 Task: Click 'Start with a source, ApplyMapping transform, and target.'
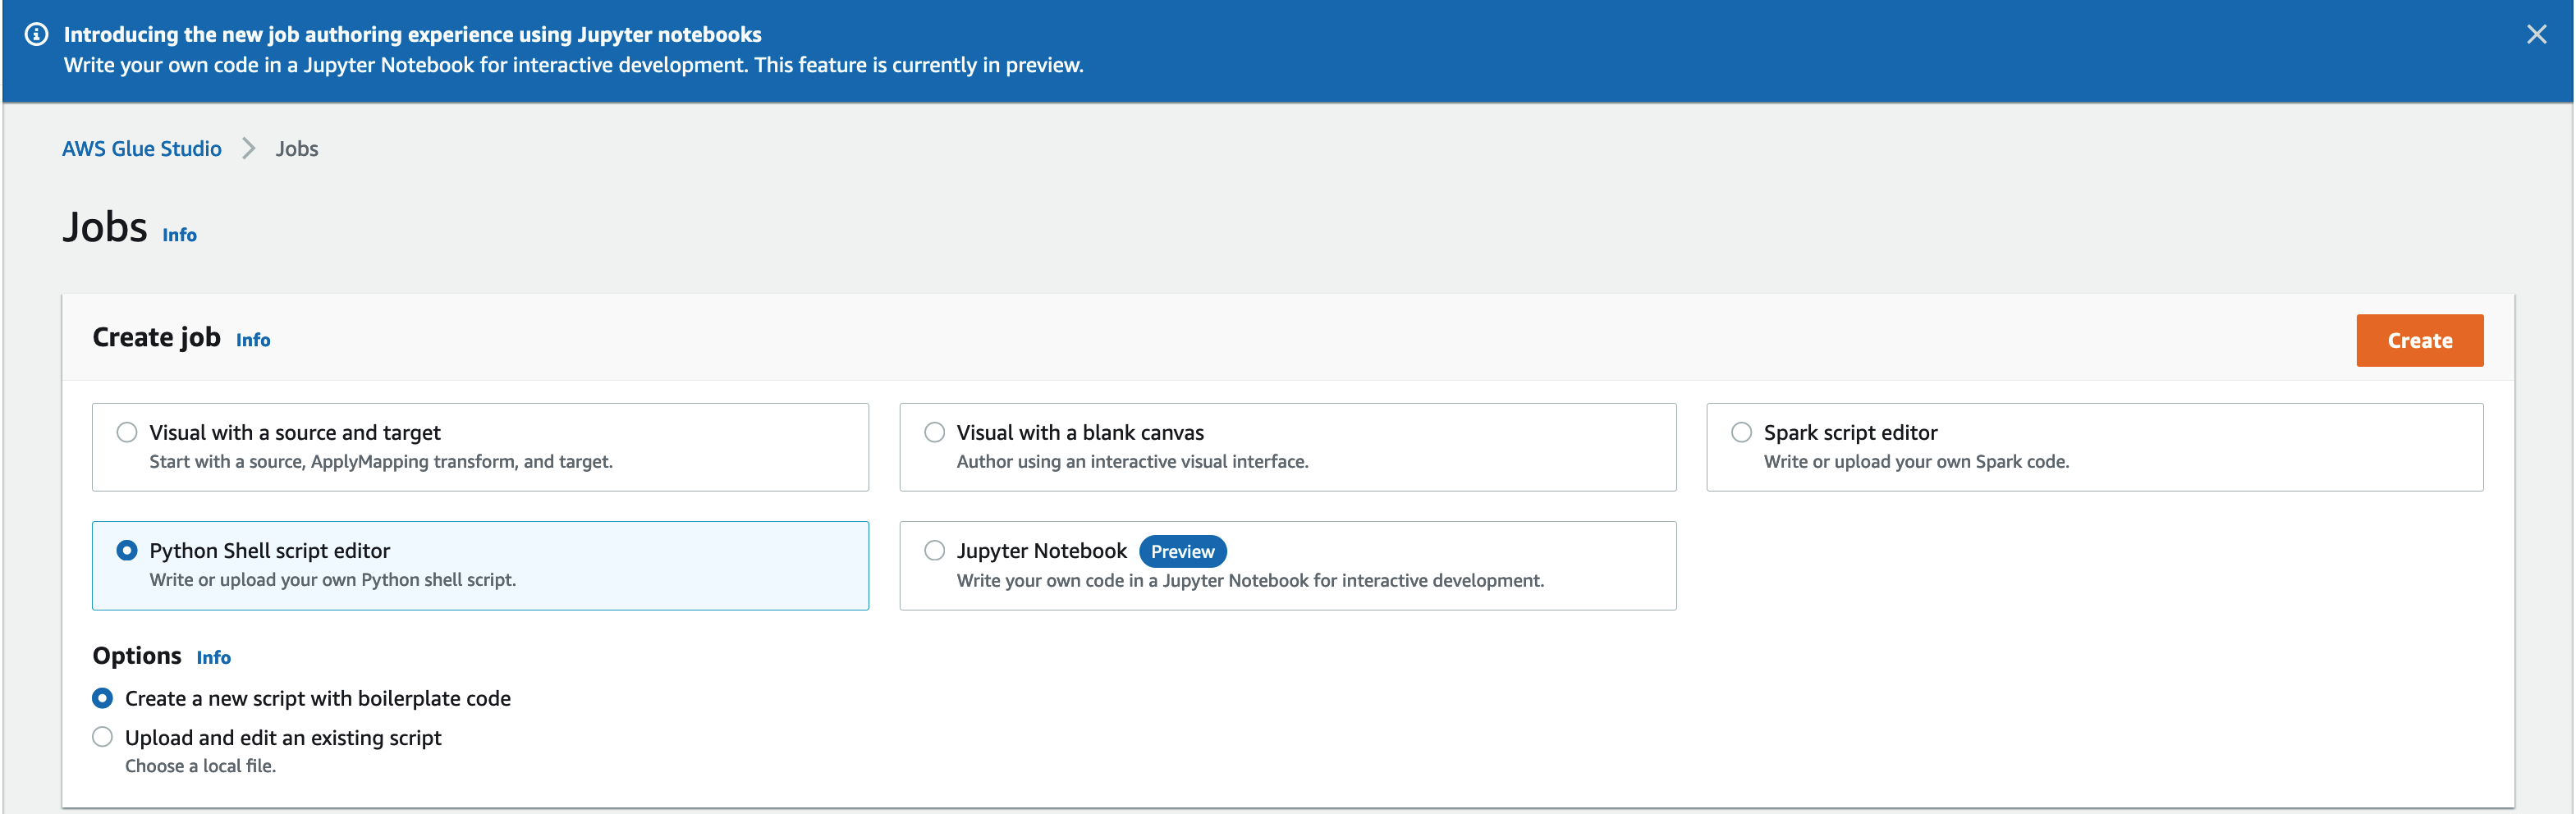tap(381, 462)
